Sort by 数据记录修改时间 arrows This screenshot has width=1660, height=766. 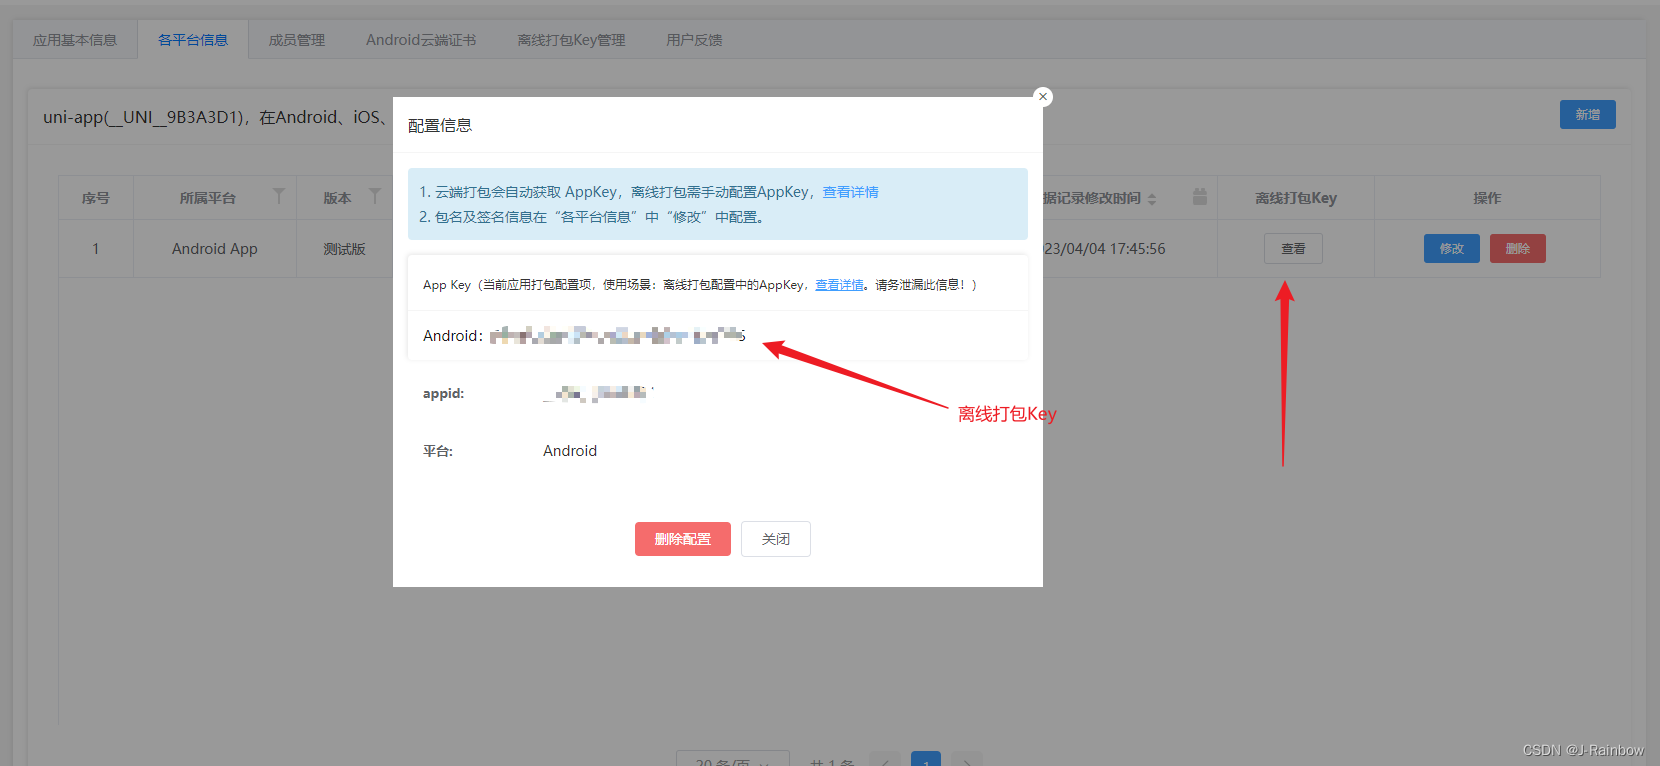[x=1152, y=199]
